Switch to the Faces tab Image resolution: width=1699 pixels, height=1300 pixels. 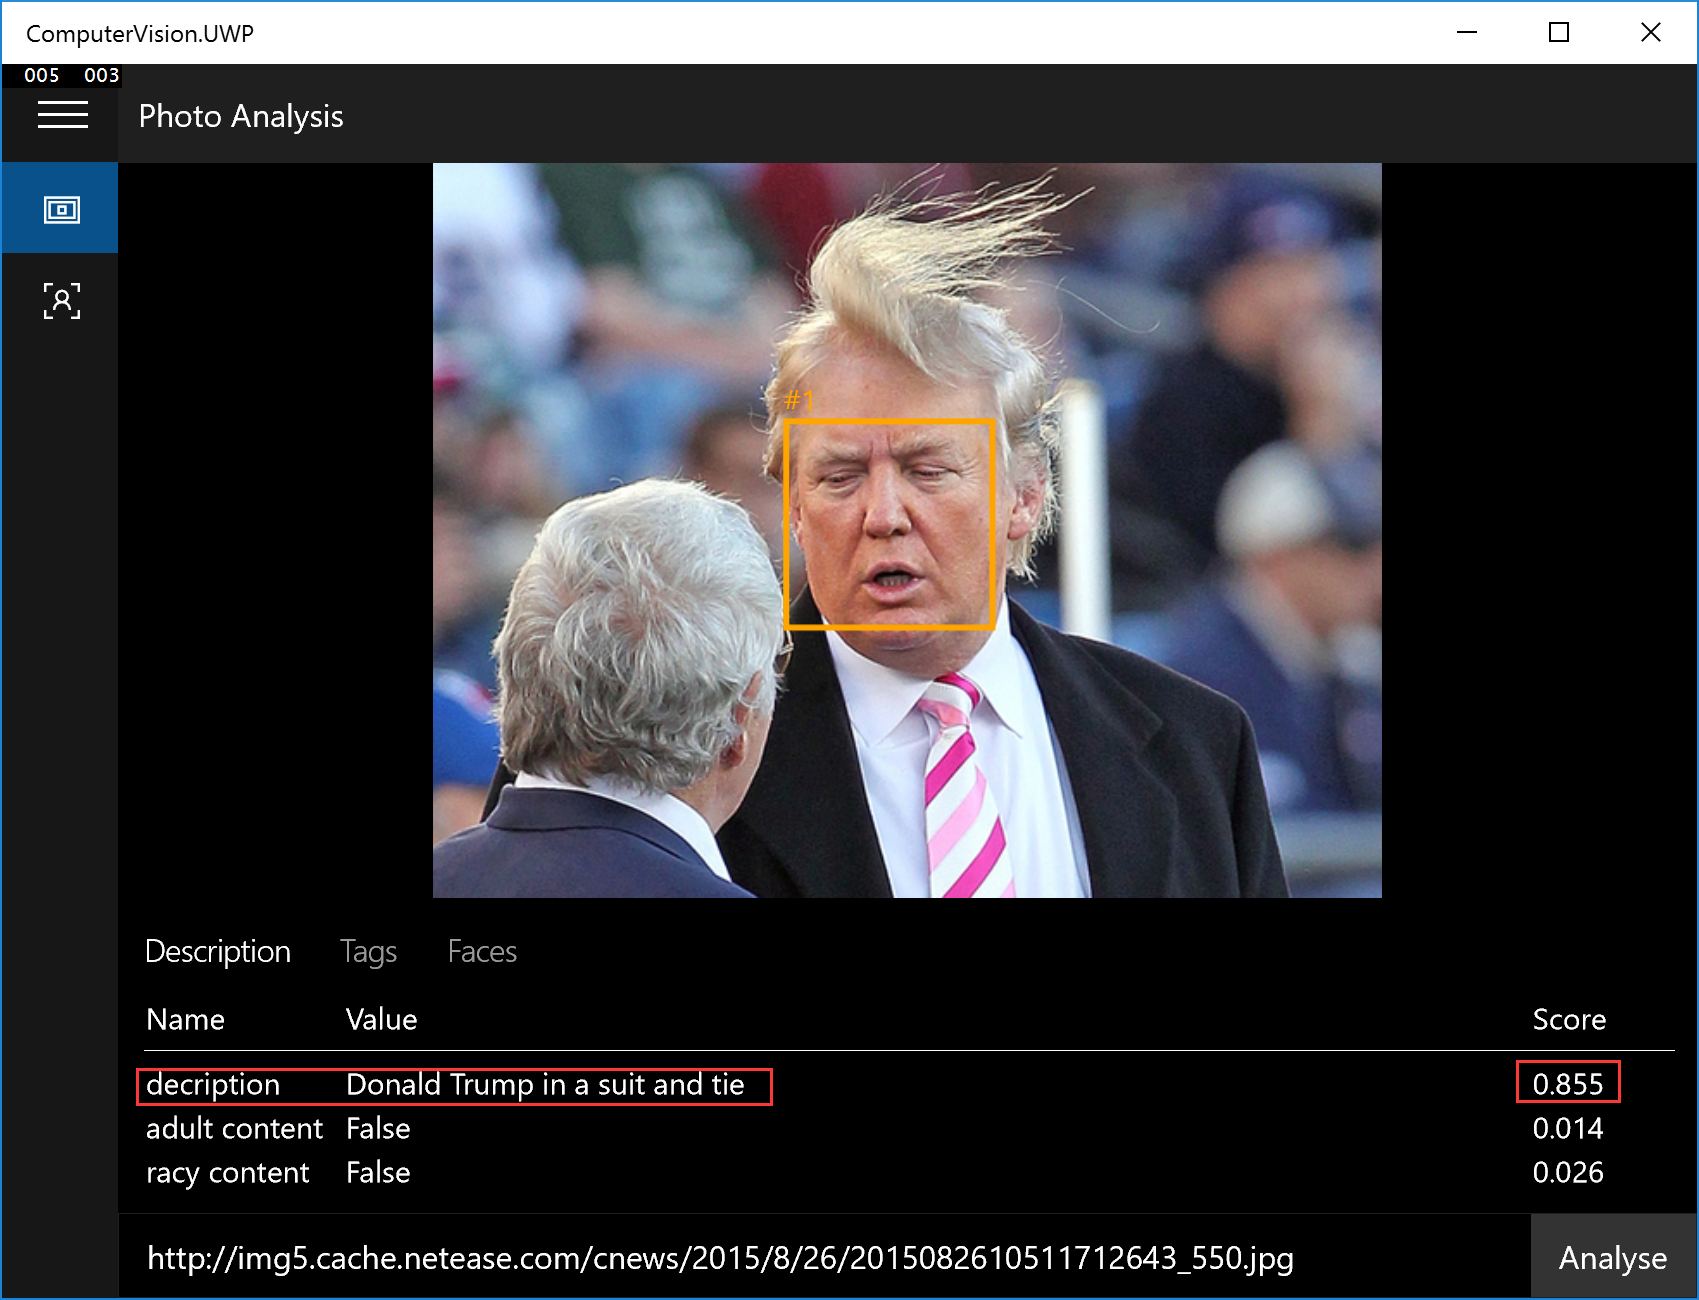482,951
